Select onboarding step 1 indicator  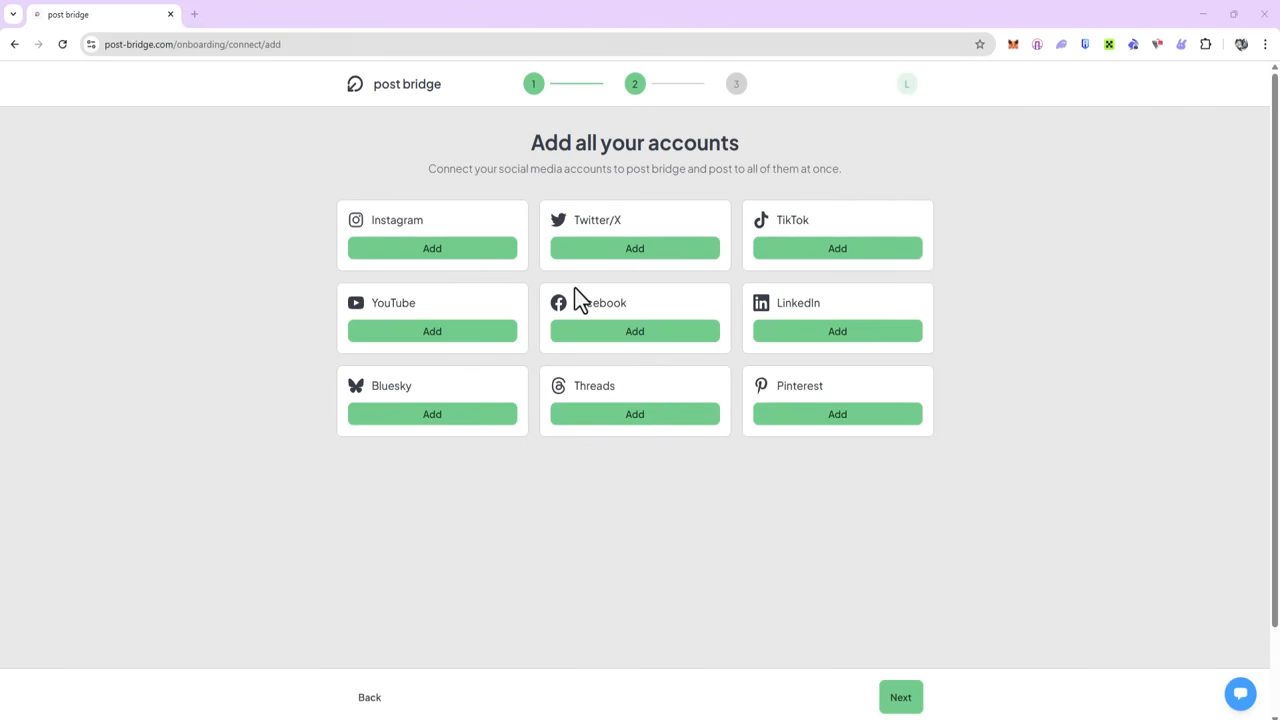533,84
